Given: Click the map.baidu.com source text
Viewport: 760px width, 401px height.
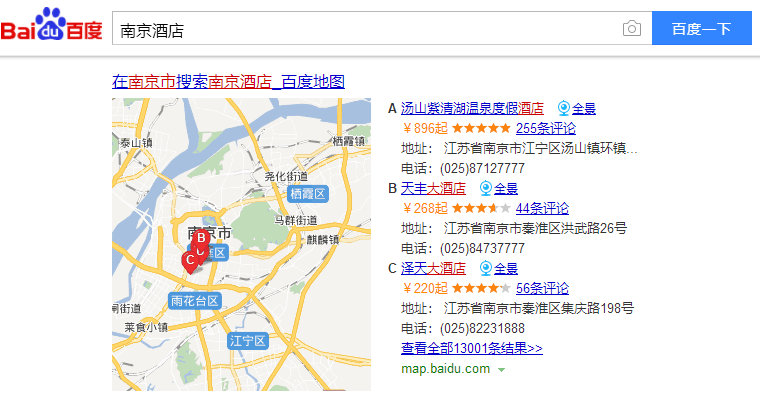Looking at the screenshot, I should click(x=445, y=369).
